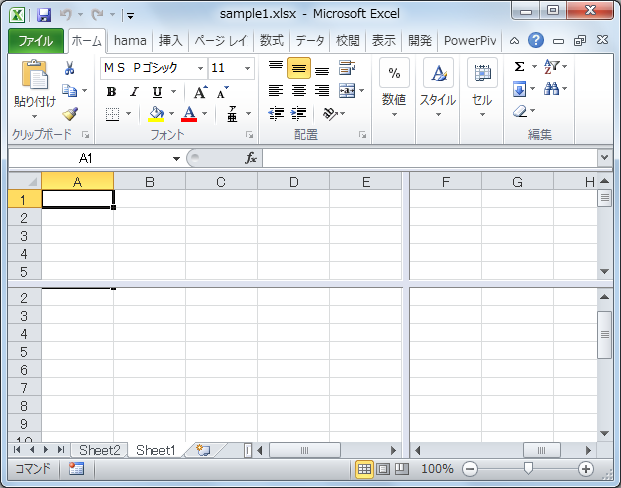
Task: Click the zoom slider handle
Action: (528, 469)
